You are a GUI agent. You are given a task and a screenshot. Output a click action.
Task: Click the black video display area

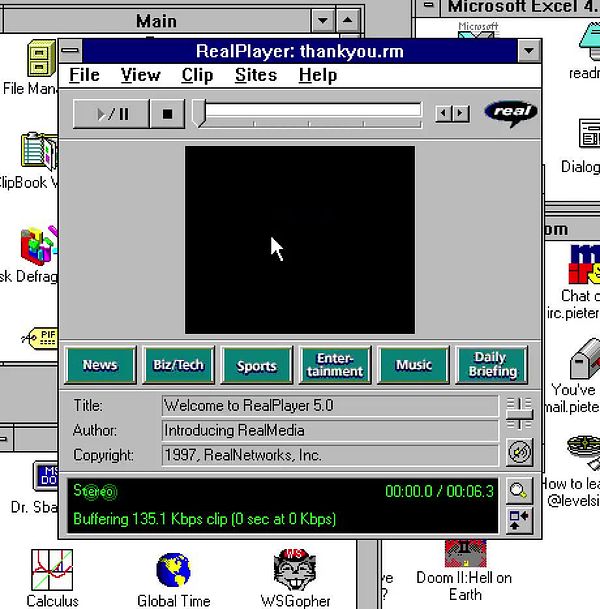click(300, 240)
